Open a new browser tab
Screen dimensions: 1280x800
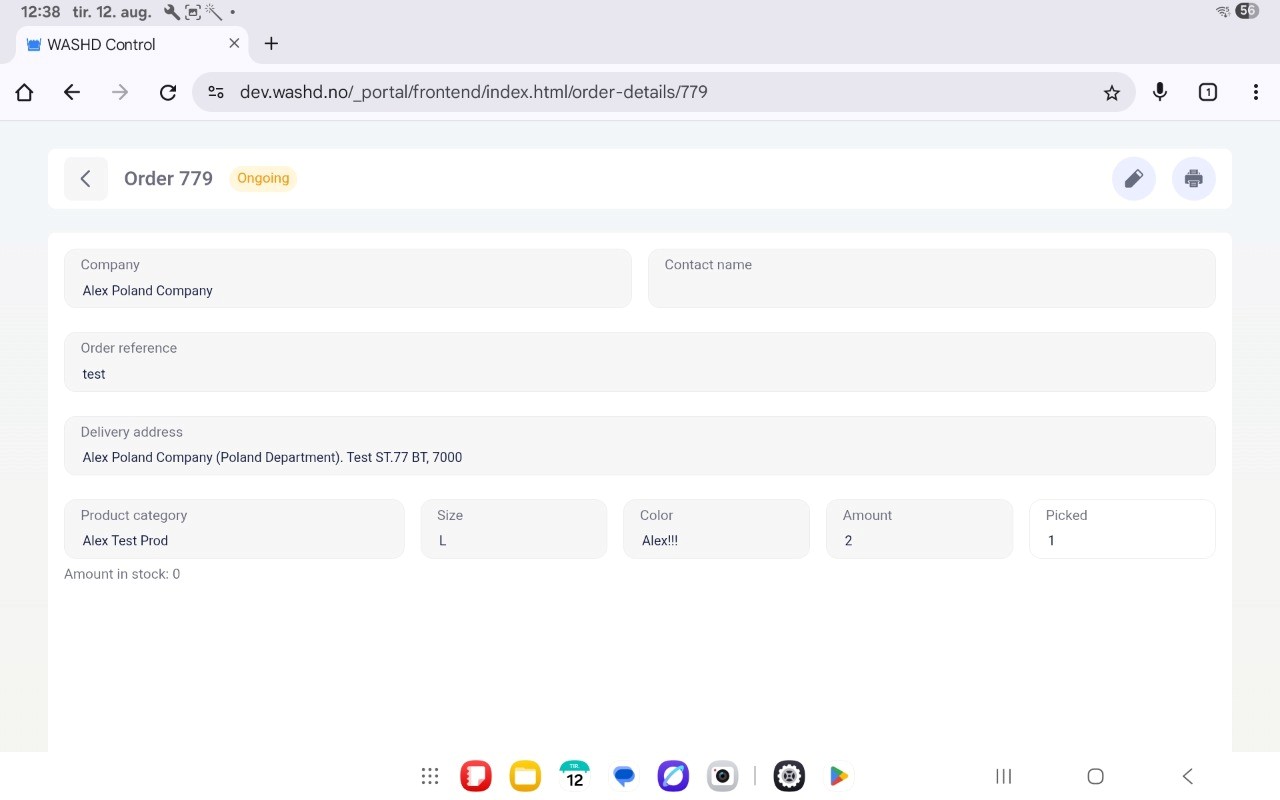[x=271, y=44]
